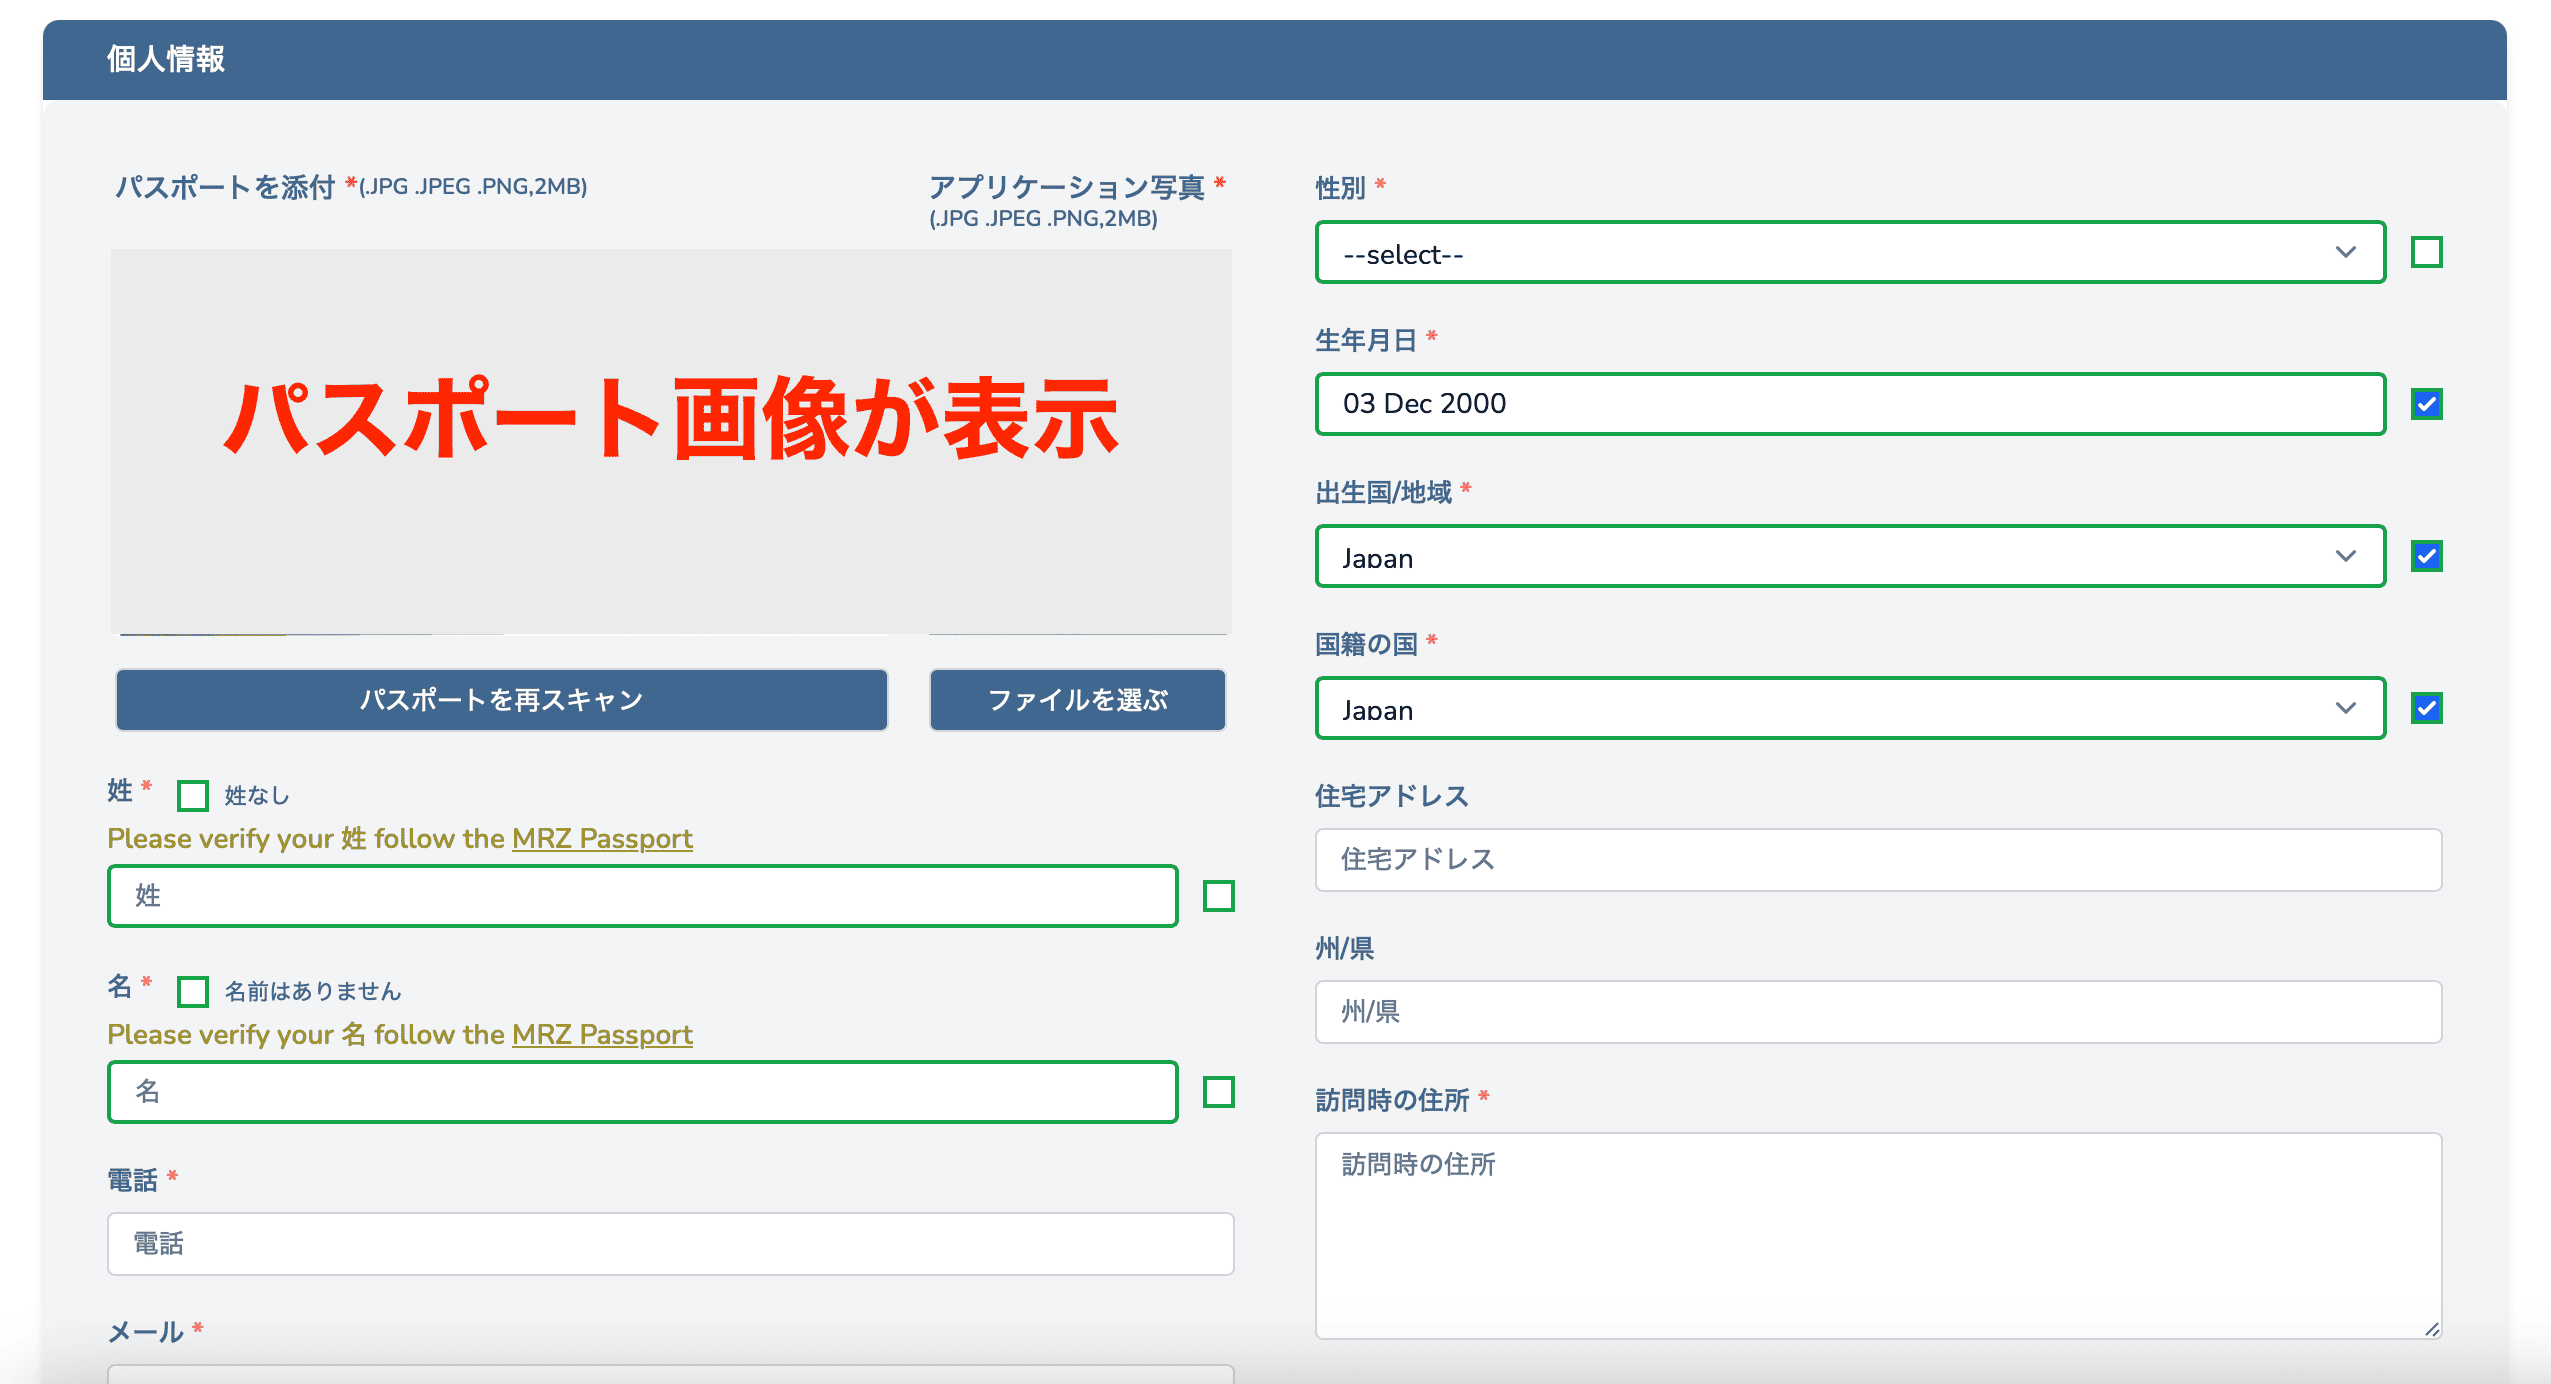Open the 性別 select dropdown
Viewport: 2551px width, 1384px height.
coord(1849,253)
